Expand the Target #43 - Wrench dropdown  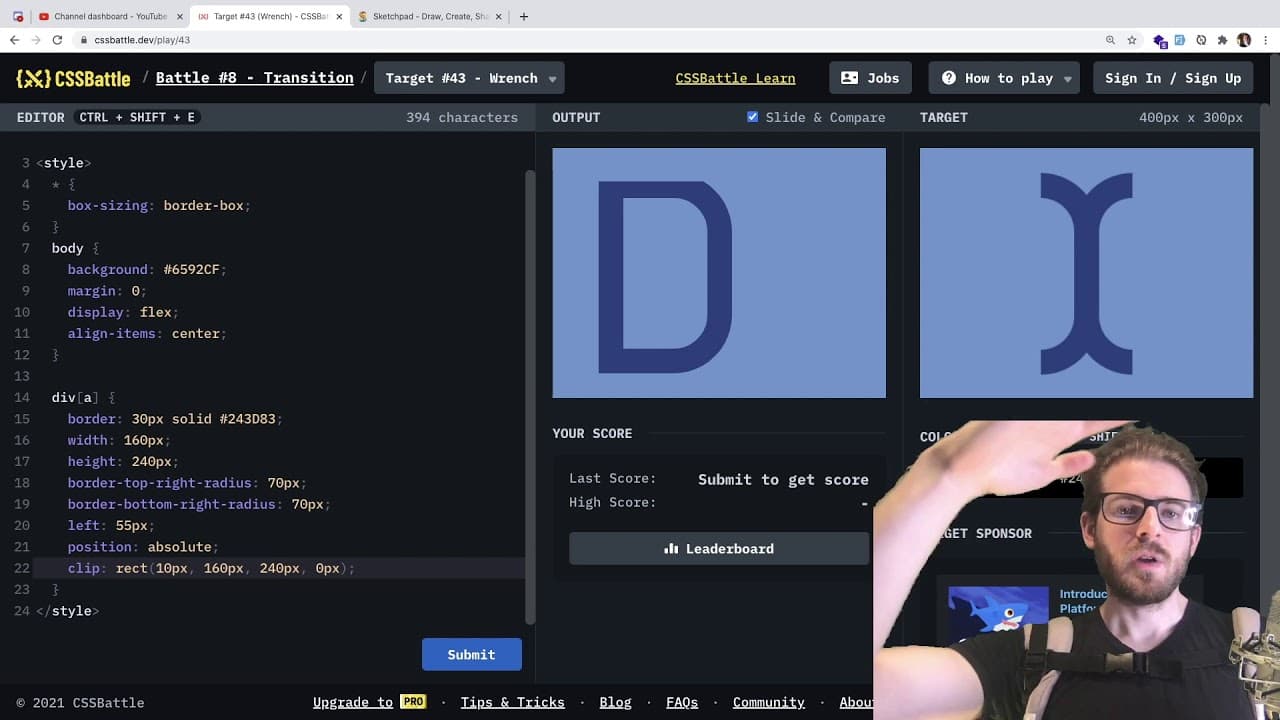pos(469,78)
